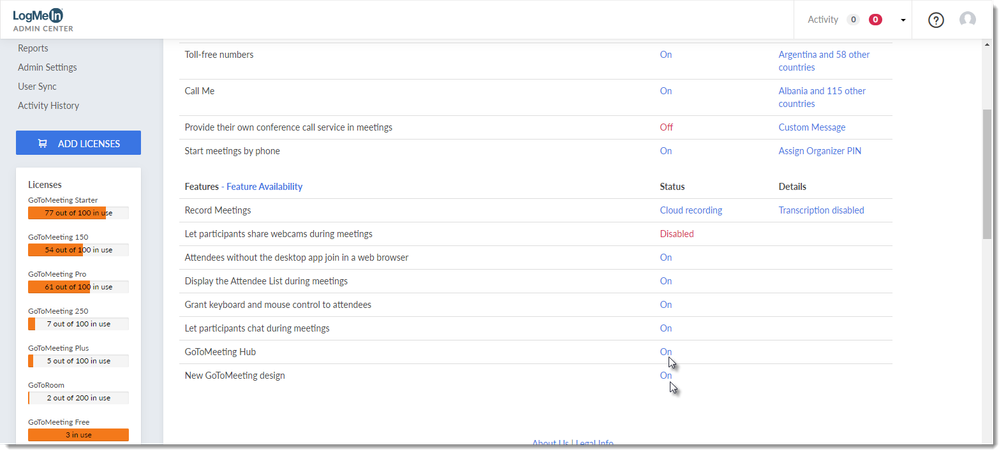Click the GoToMeeting Starter usage bar
999x450 pixels.
(x=78, y=213)
